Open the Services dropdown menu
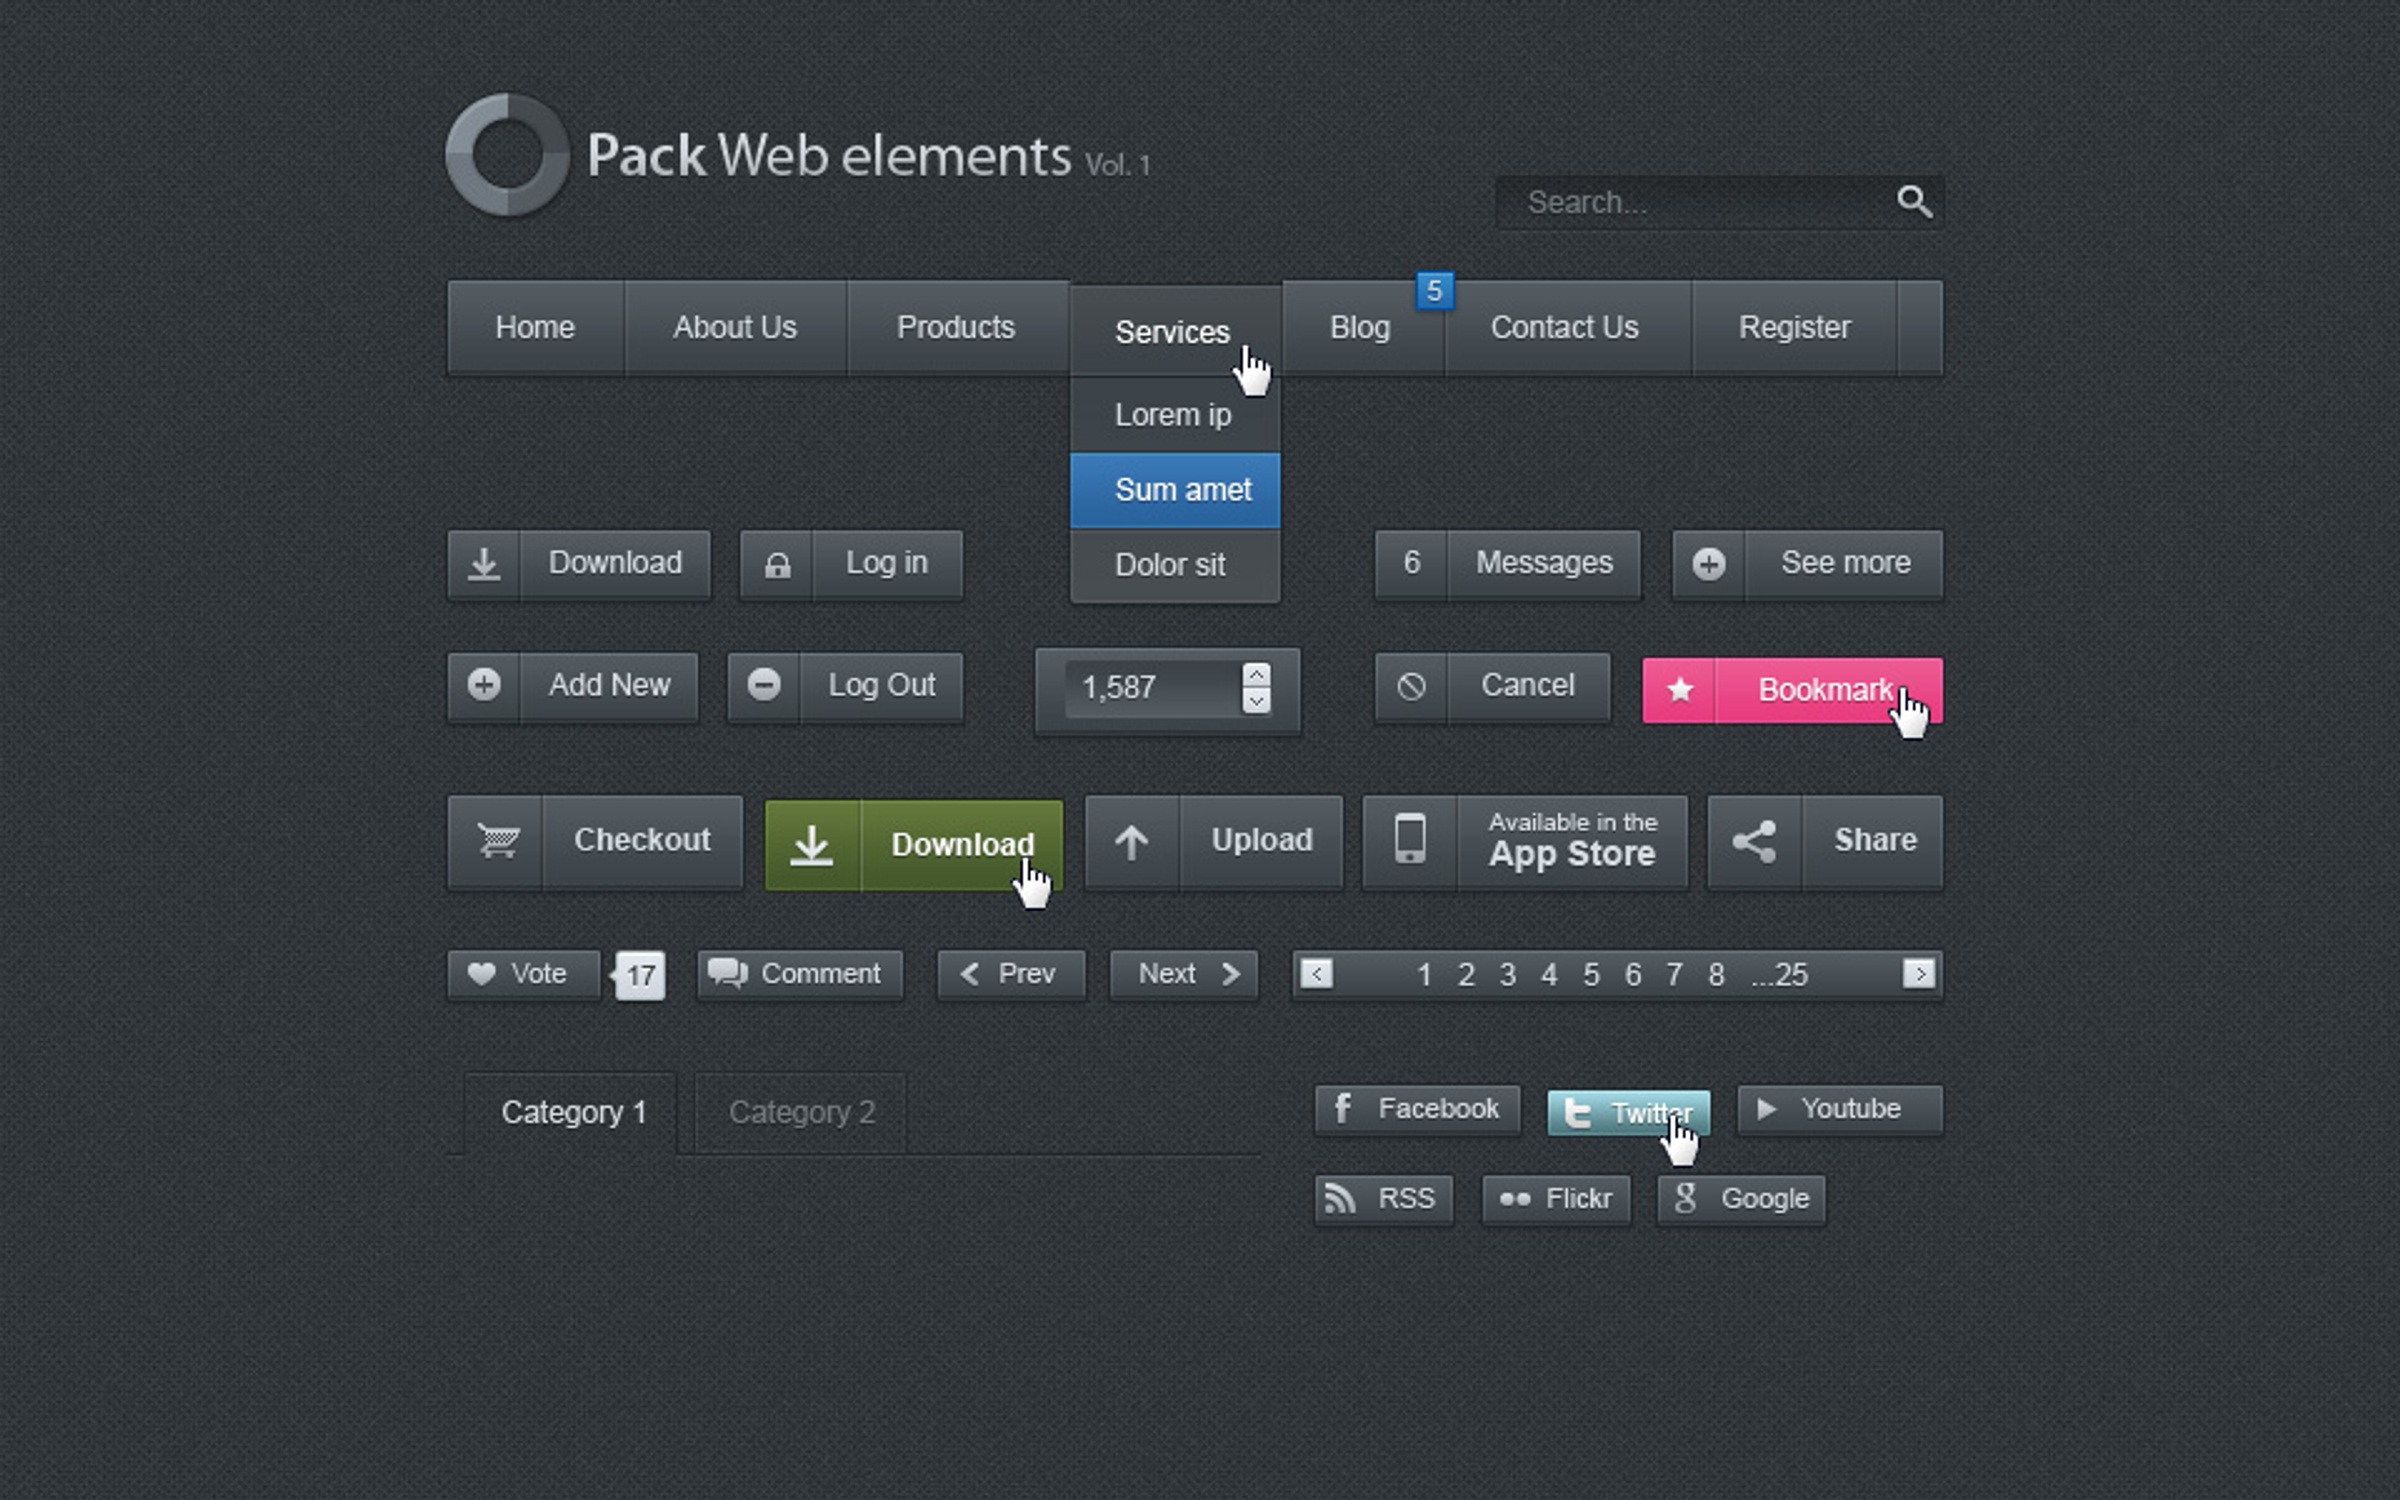2400x1500 pixels. (1172, 330)
